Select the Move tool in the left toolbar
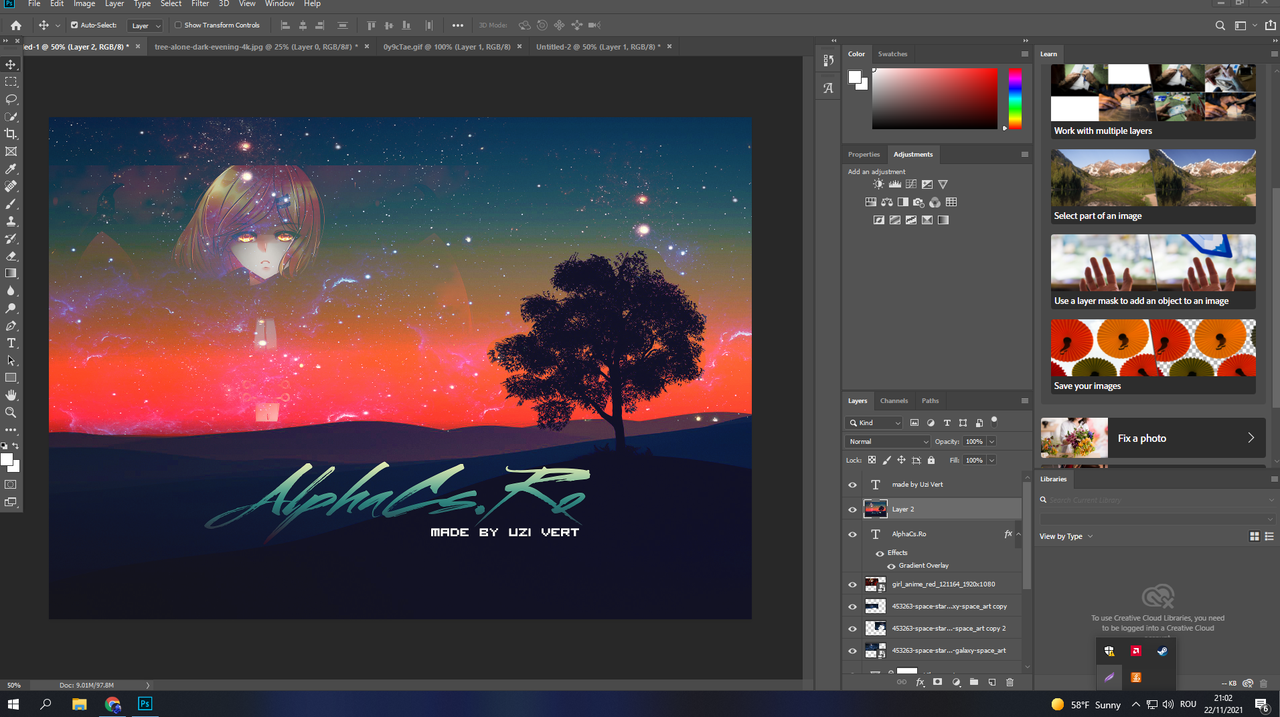 point(11,64)
